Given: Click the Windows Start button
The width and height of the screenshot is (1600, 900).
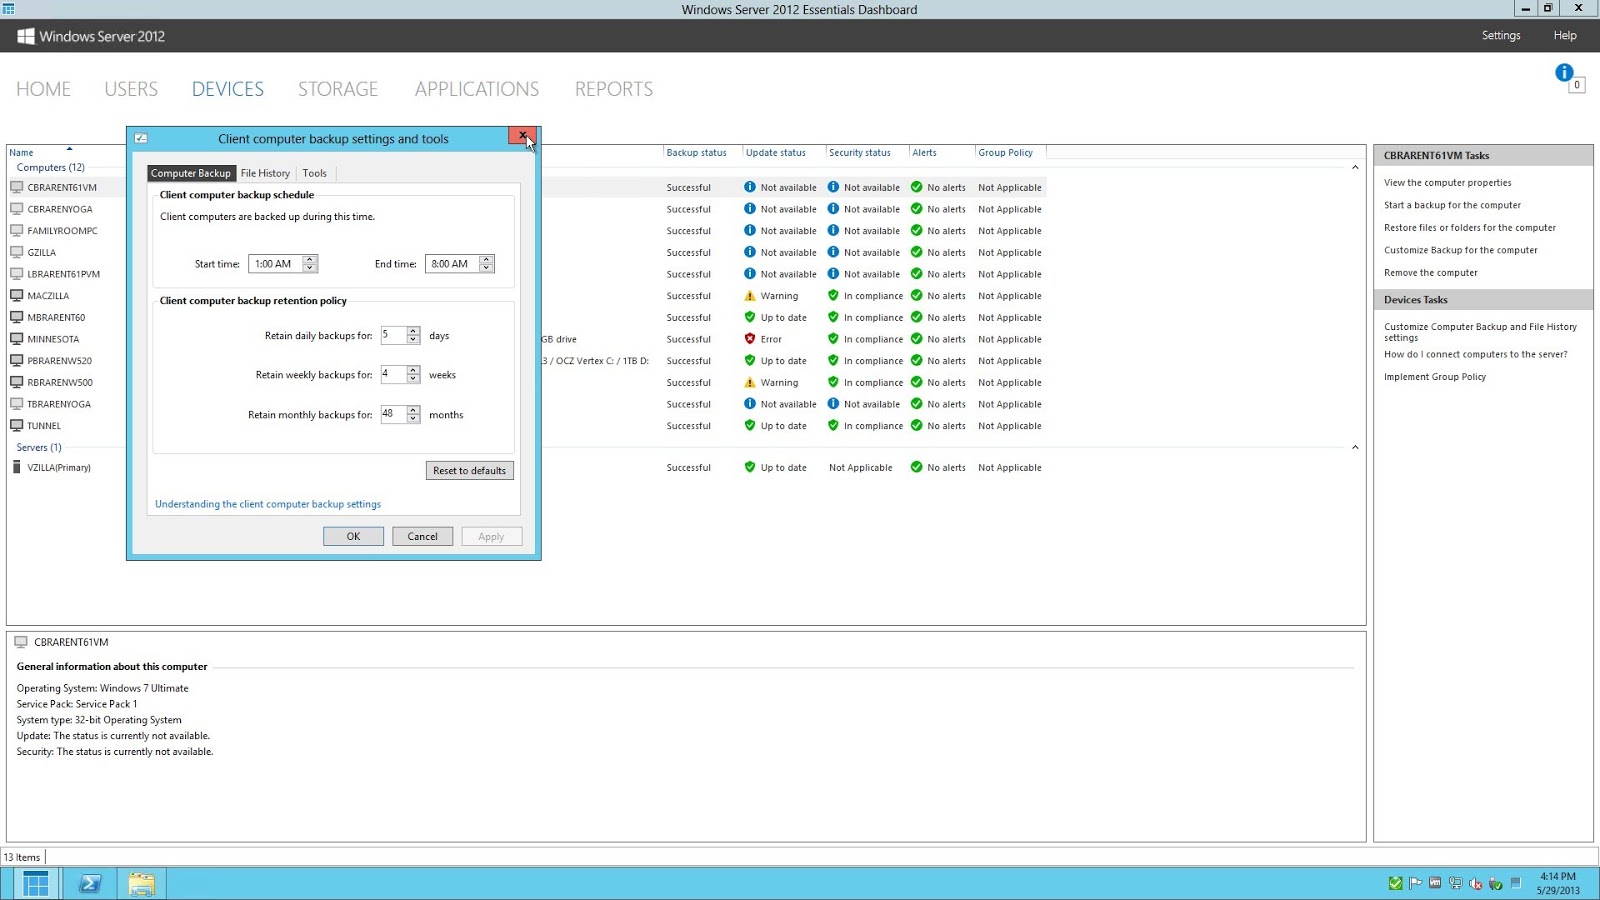Looking at the screenshot, I should point(35,883).
